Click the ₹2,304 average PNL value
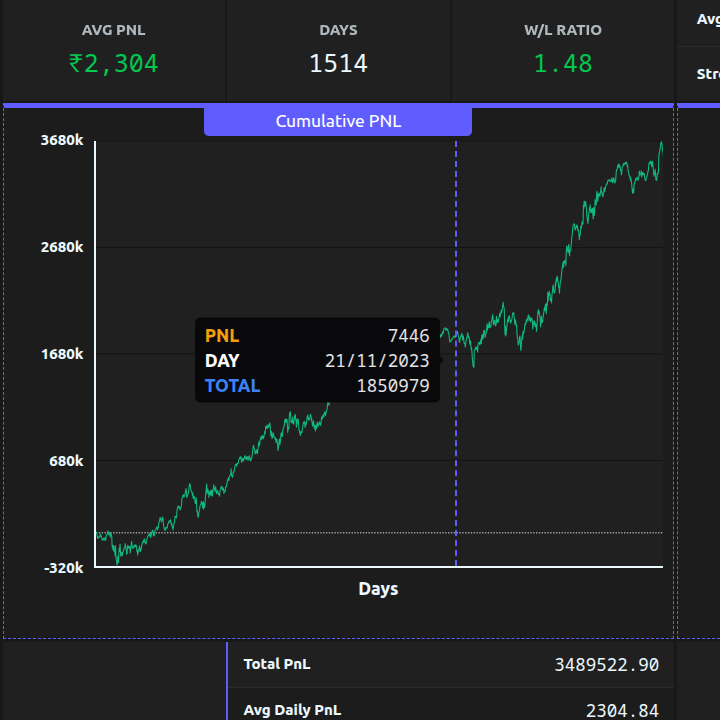This screenshot has height=720, width=720. (113, 64)
